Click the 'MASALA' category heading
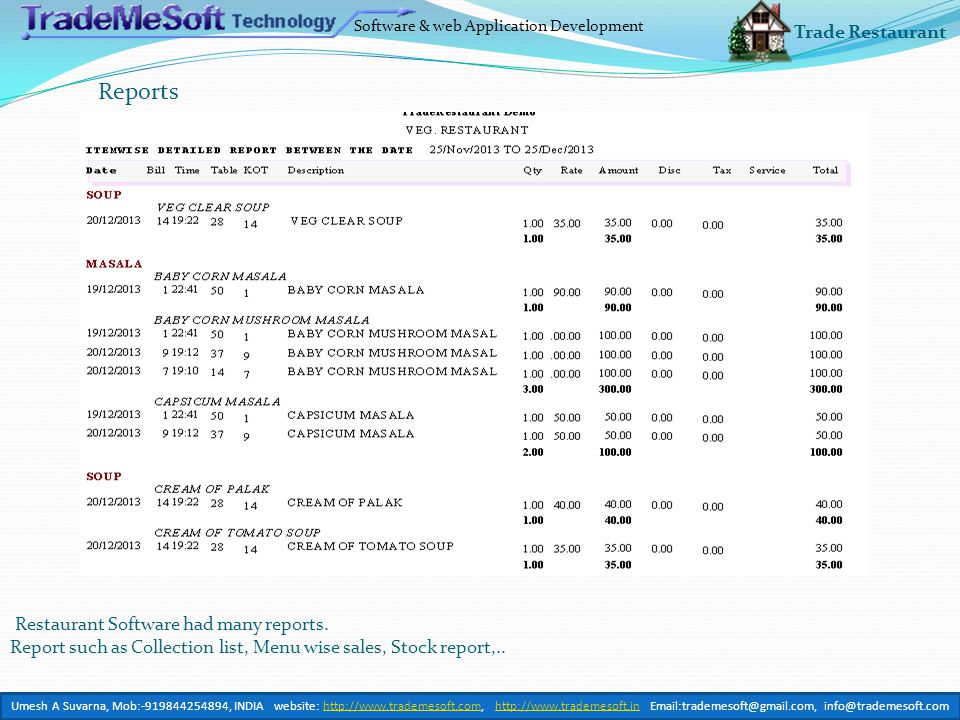960x720 pixels. 114,264
